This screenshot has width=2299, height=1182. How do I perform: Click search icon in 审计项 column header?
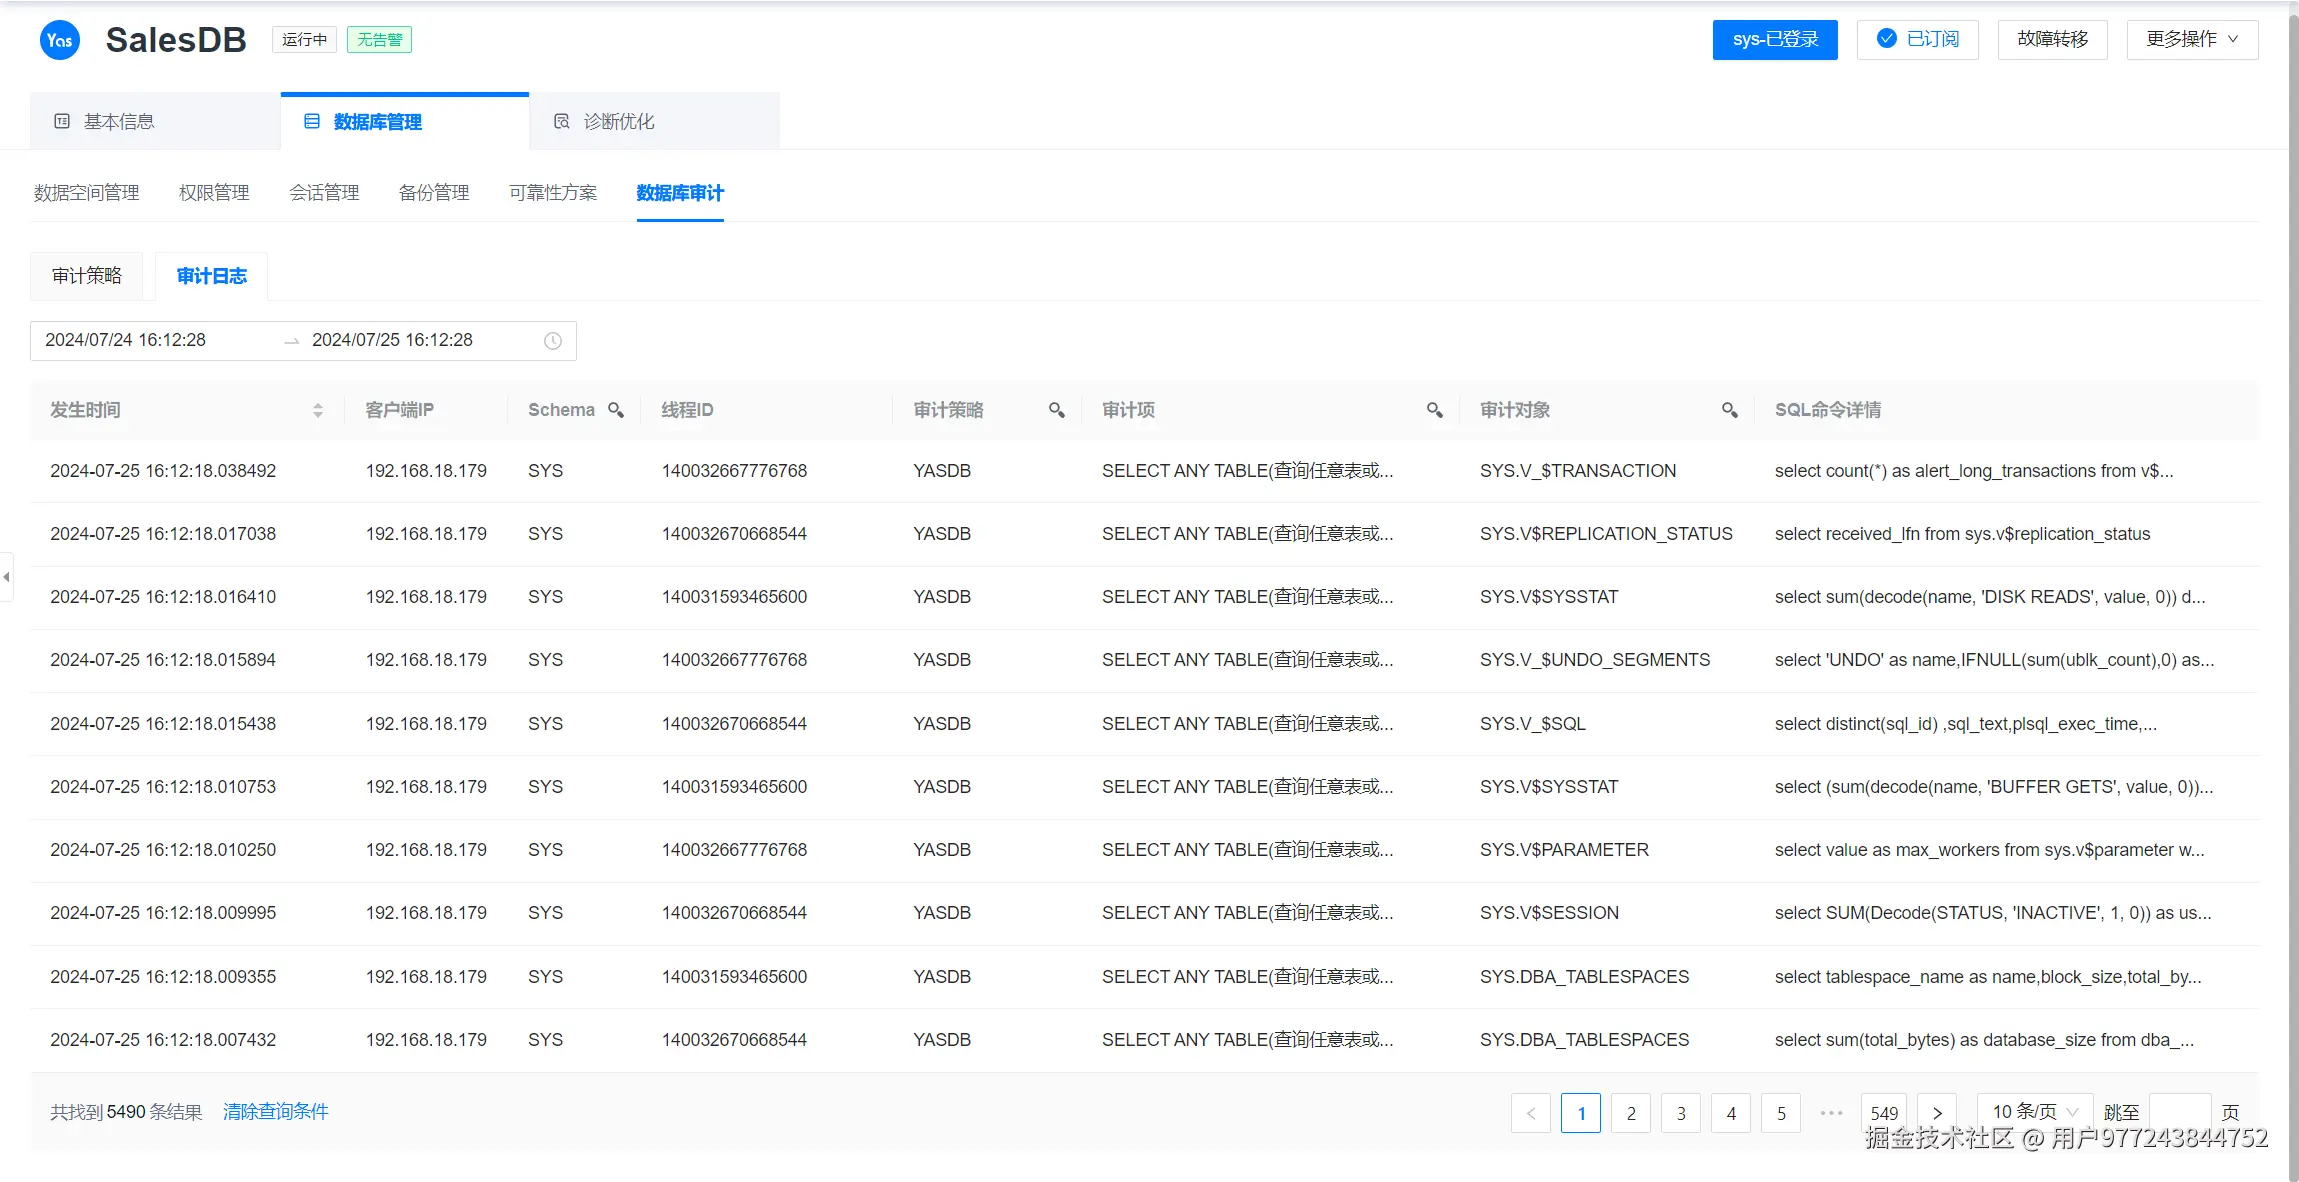coord(1434,410)
